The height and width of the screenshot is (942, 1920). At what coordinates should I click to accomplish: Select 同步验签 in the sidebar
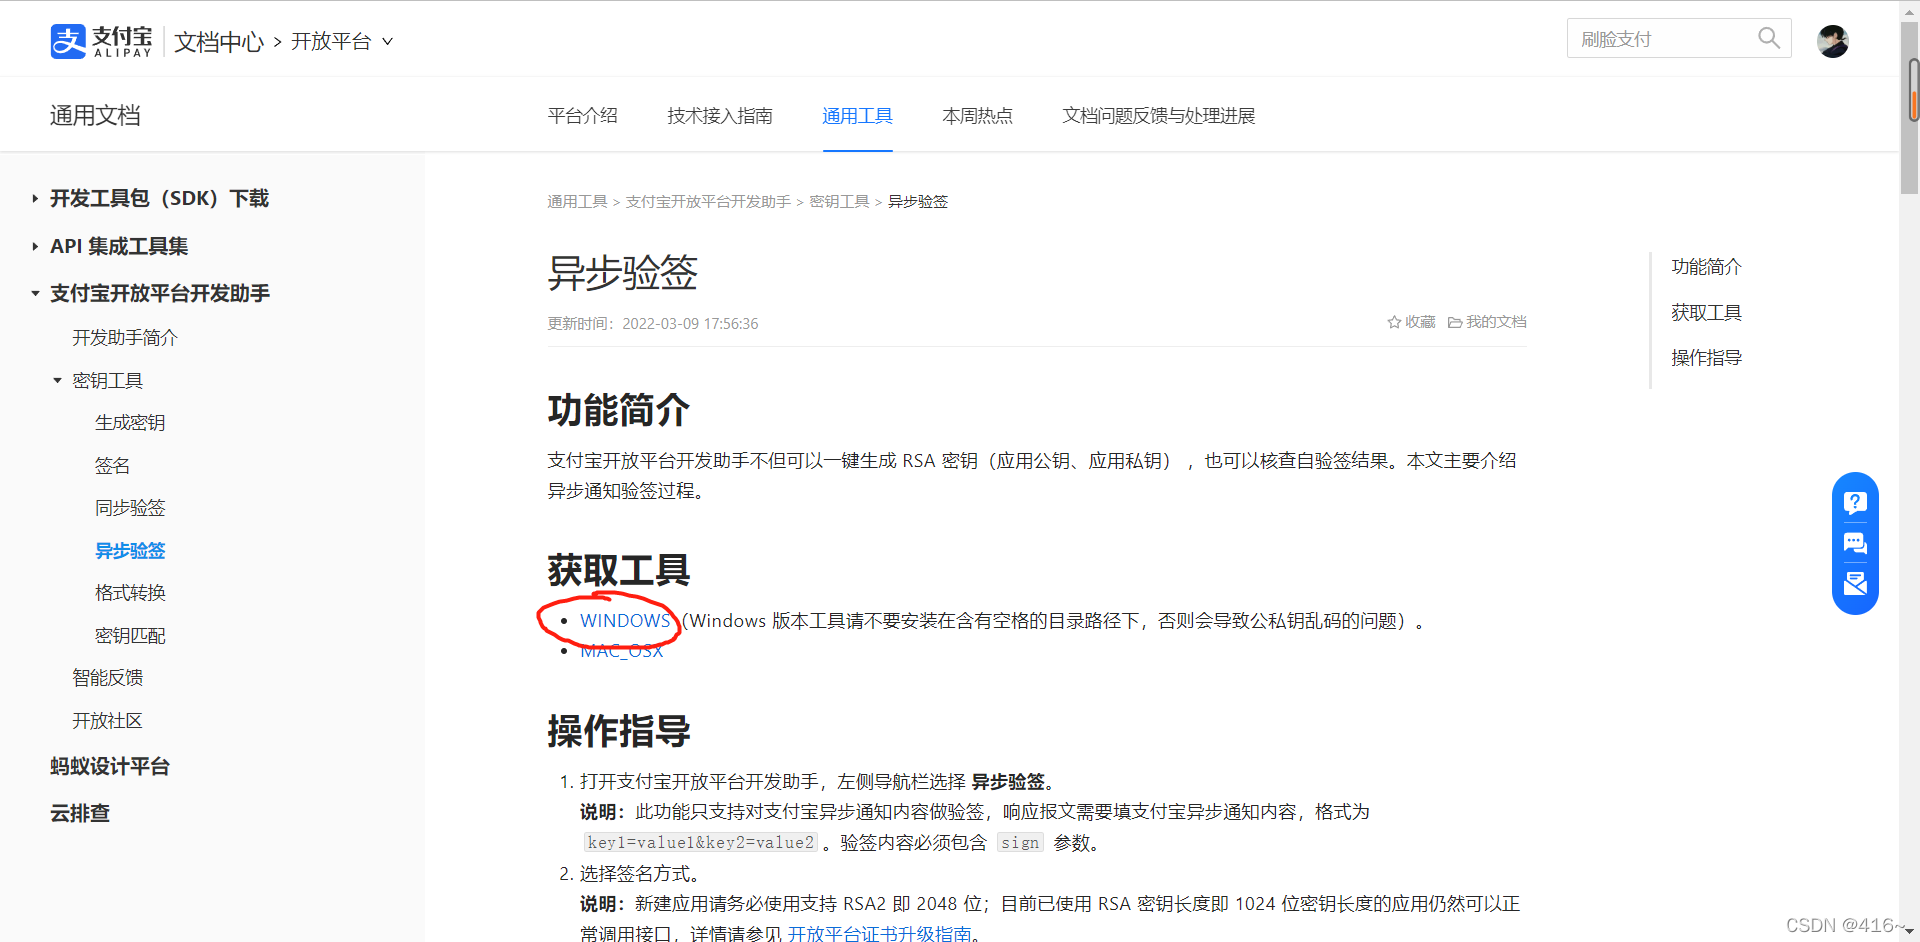click(x=130, y=508)
